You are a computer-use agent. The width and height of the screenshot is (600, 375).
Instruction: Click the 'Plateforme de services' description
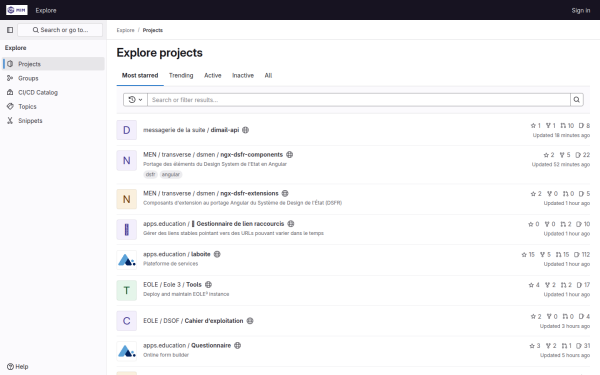click(x=171, y=264)
